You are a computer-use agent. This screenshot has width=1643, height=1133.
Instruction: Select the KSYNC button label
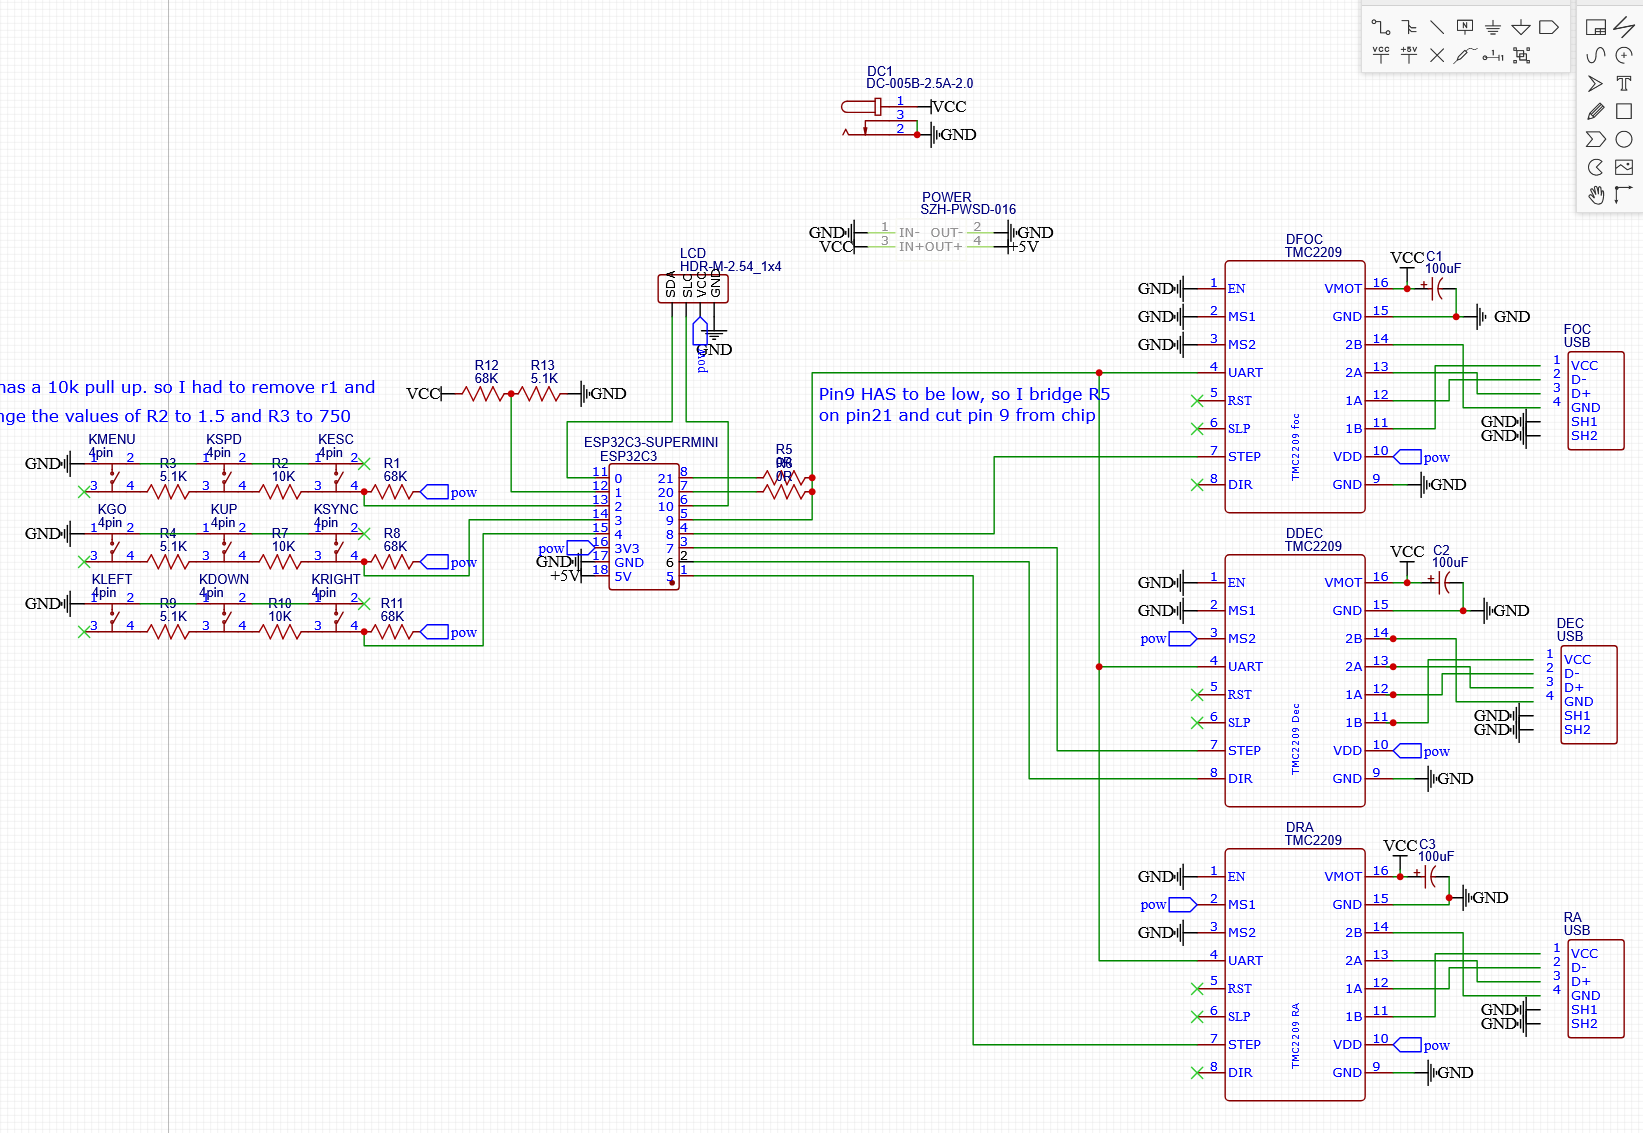pos(335,516)
